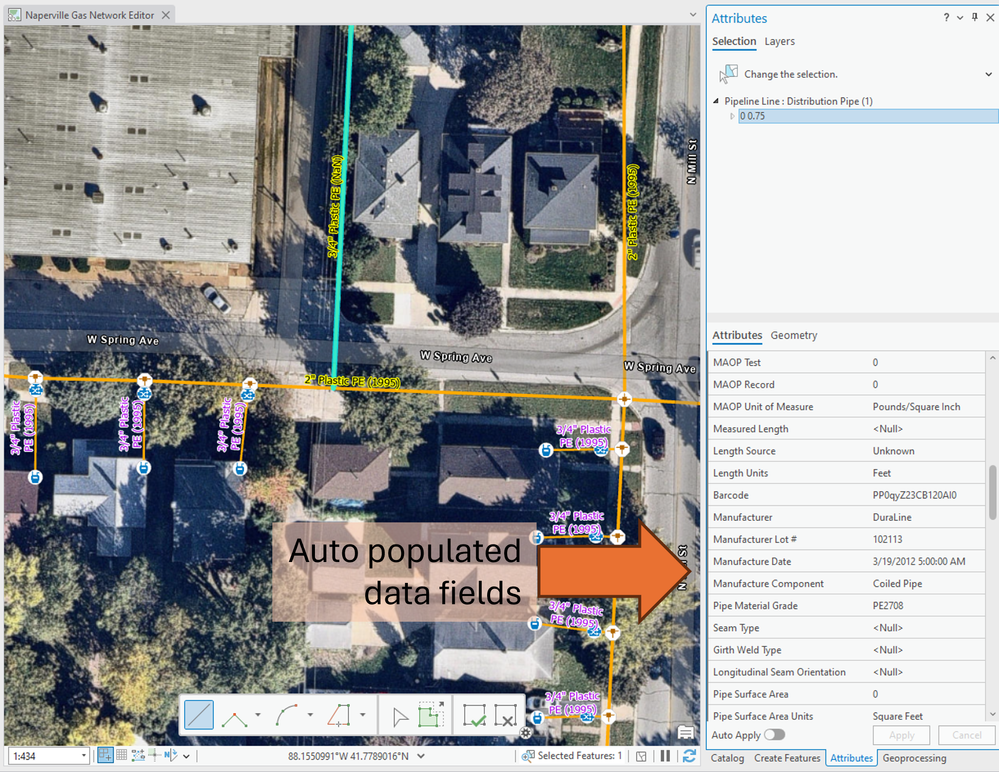This screenshot has width=999, height=772.
Task: Expand arc segment tool options arrow
Action: (310, 715)
